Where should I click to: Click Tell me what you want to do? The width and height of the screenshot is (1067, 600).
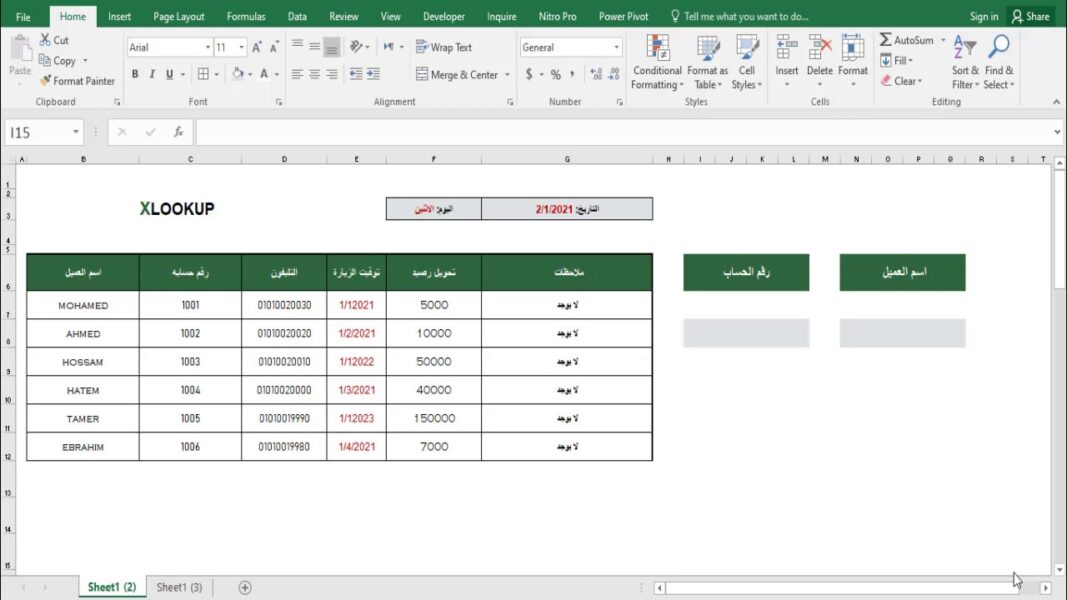(x=740, y=16)
